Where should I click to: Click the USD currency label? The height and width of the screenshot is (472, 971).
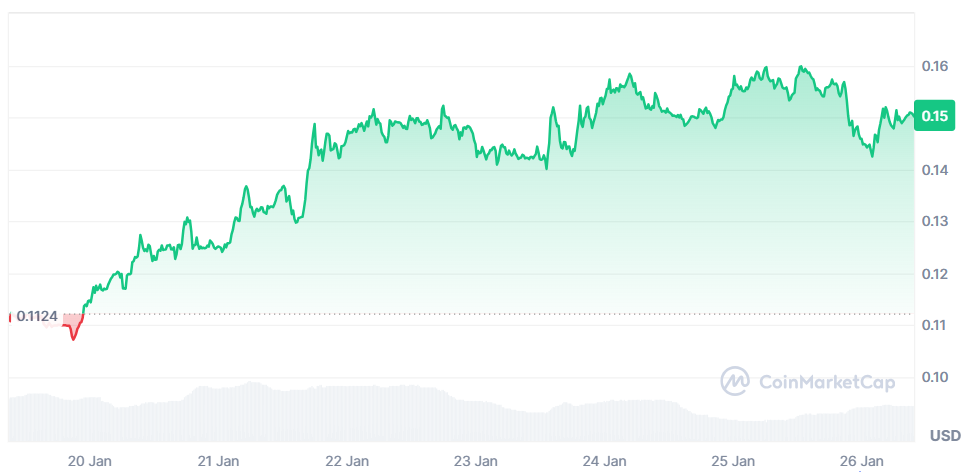pyautogui.click(x=944, y=435)
